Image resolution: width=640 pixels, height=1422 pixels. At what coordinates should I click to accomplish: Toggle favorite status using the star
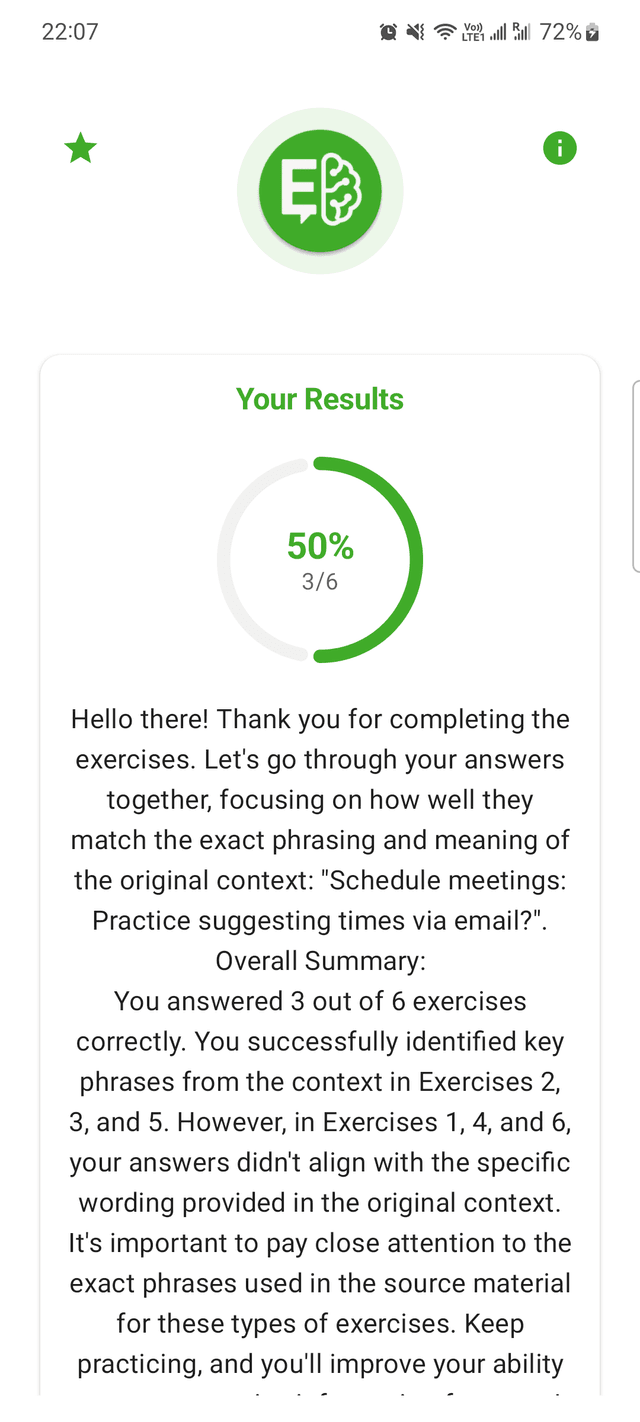pyautogui.click(x=80, y=147)
